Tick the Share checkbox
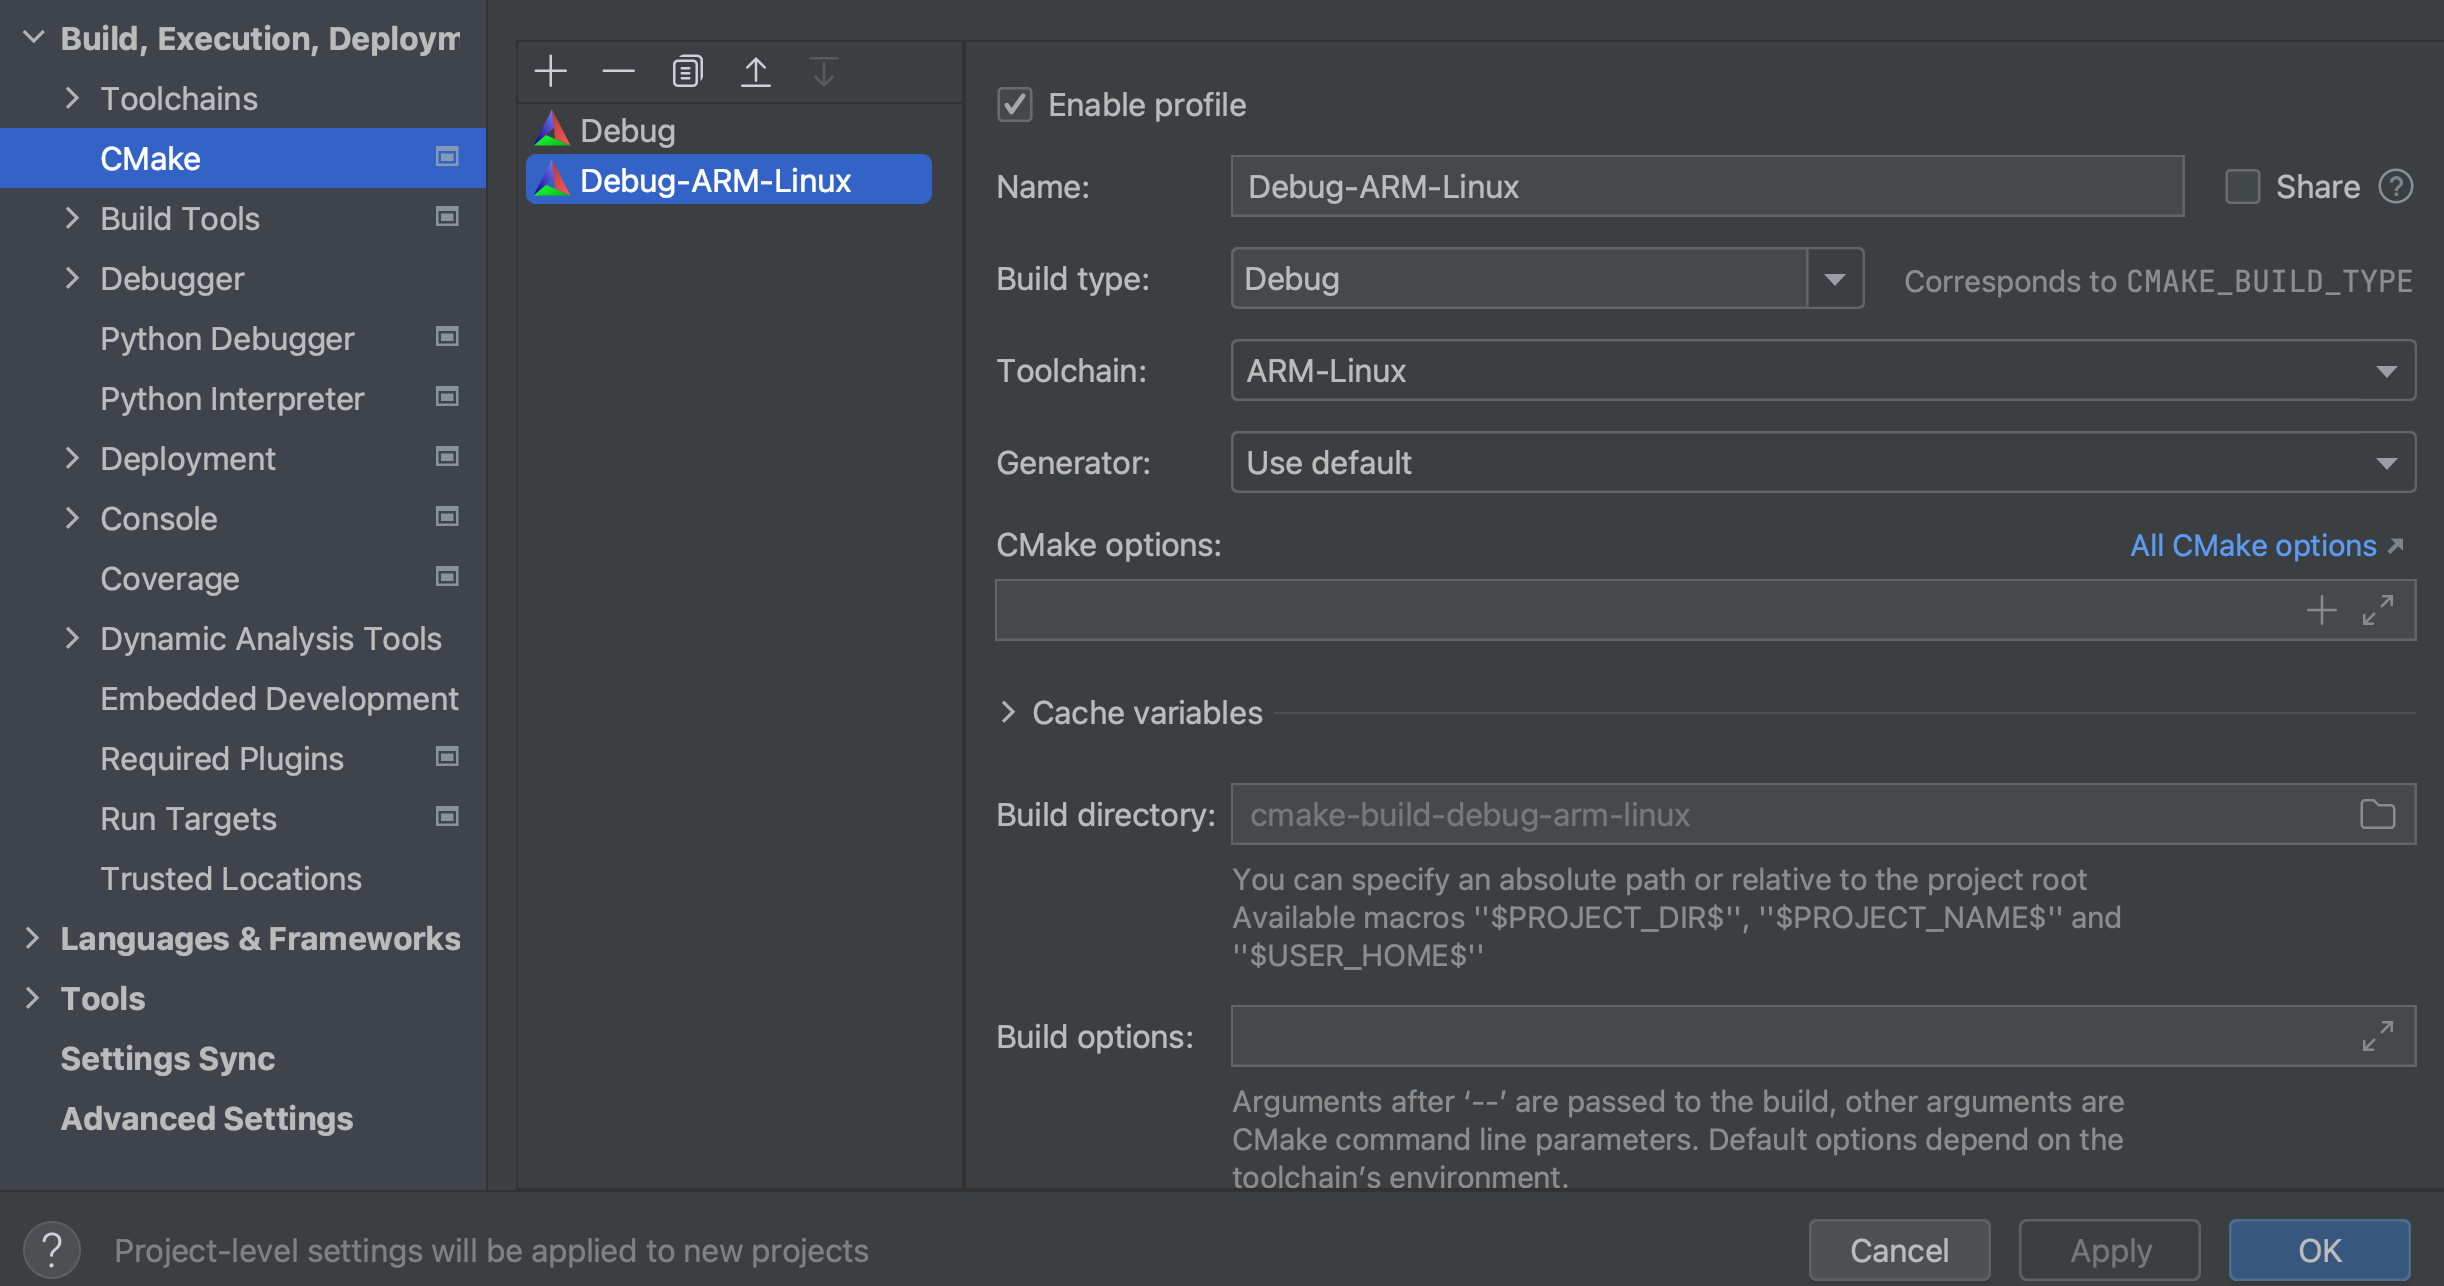The image size is (2444, 1286). 2242,186
